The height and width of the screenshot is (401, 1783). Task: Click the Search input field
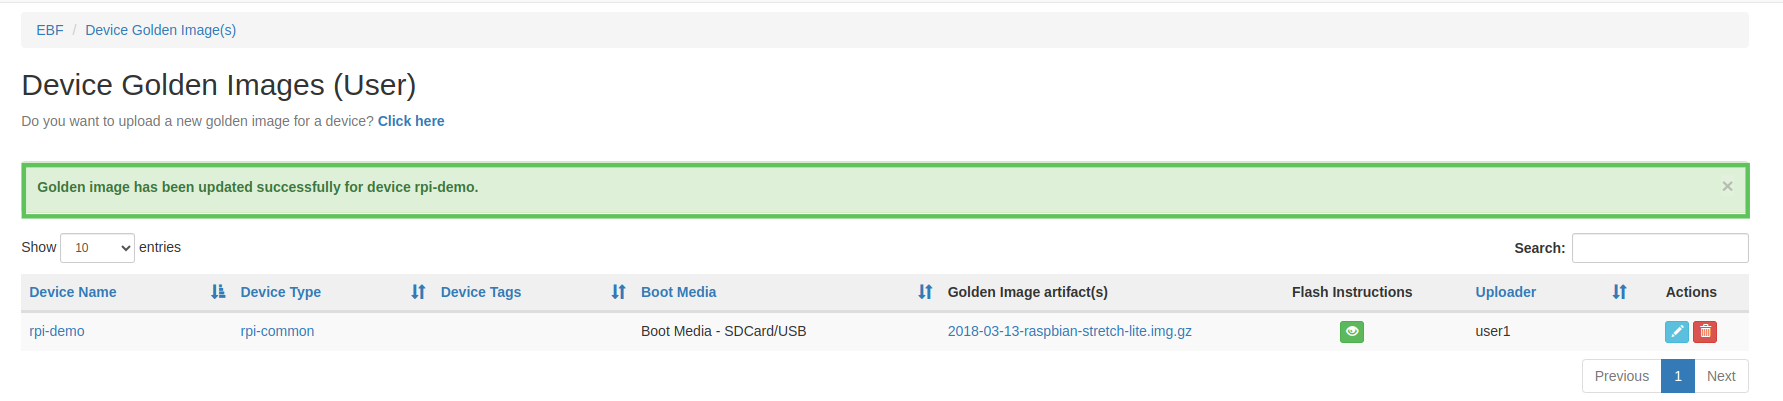1660,248
